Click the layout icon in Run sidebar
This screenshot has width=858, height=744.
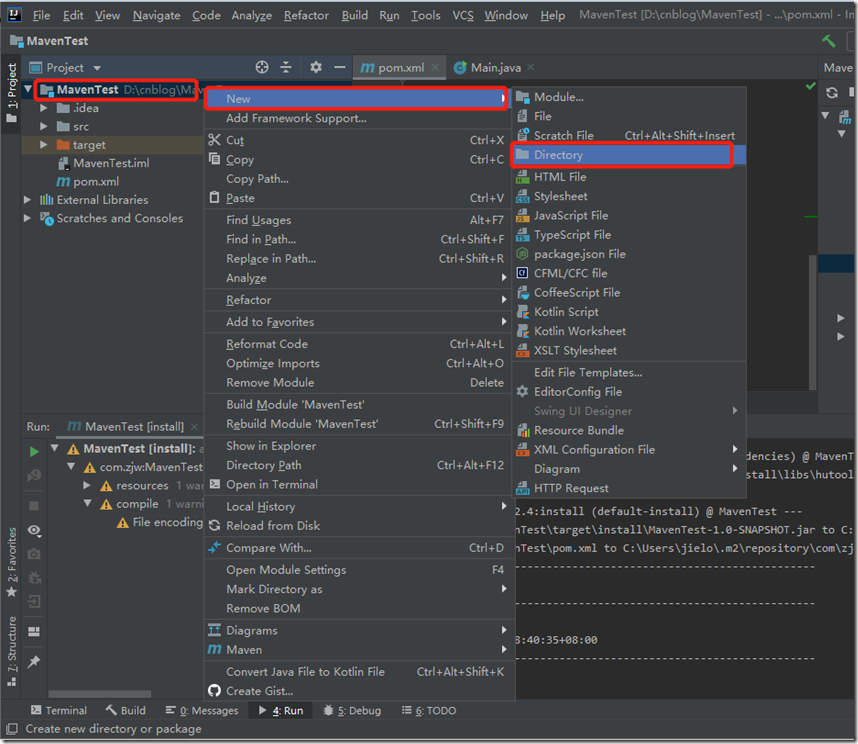pyautogui.click(x=34, y=632)
